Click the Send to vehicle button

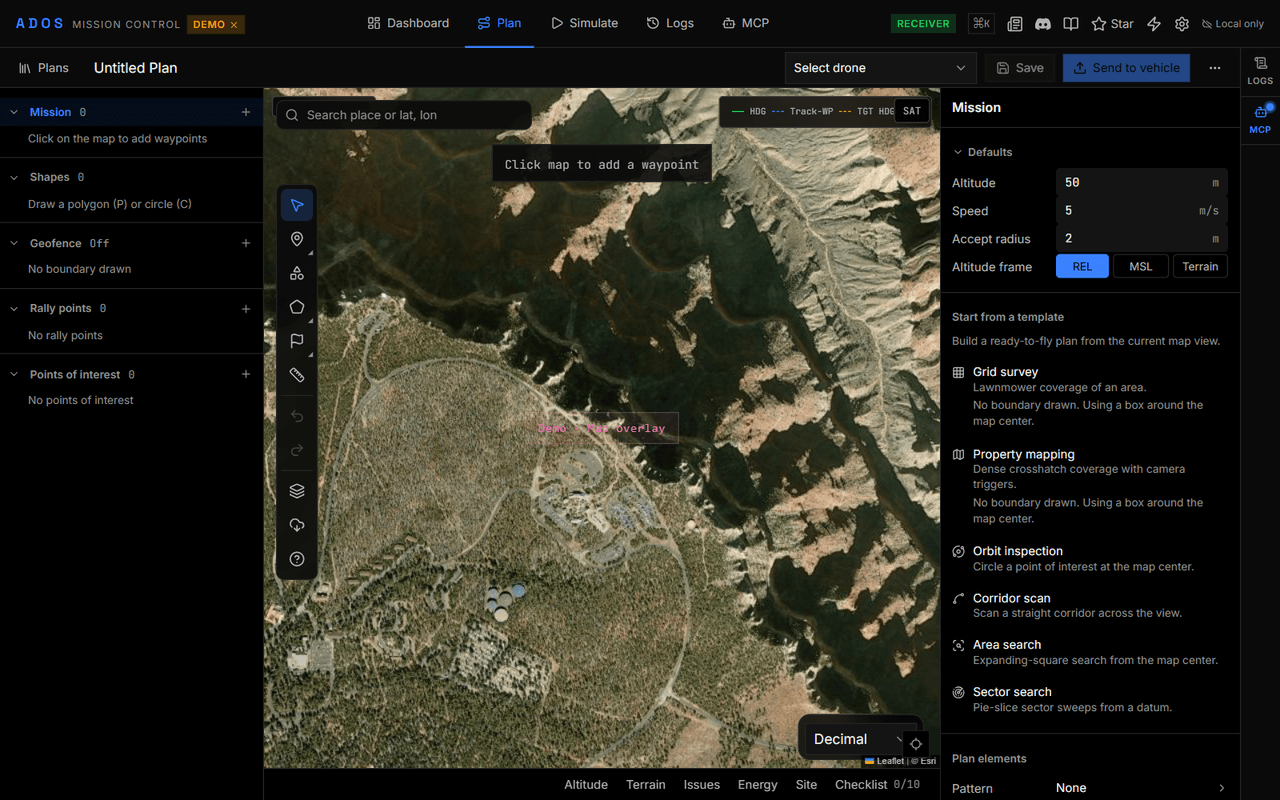pyautogui.click(x=1126, y=68)
